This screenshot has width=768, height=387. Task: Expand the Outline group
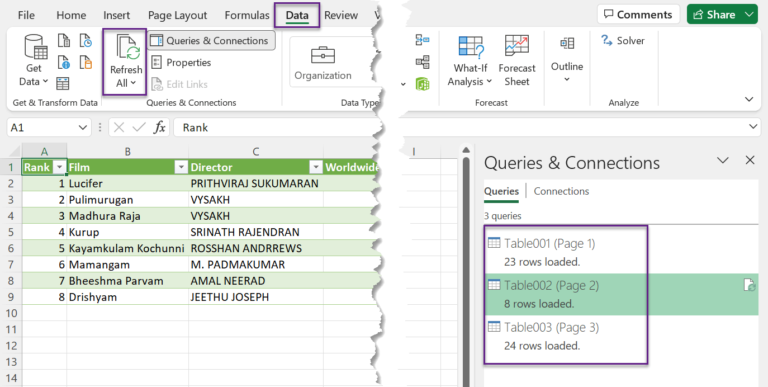567,60
